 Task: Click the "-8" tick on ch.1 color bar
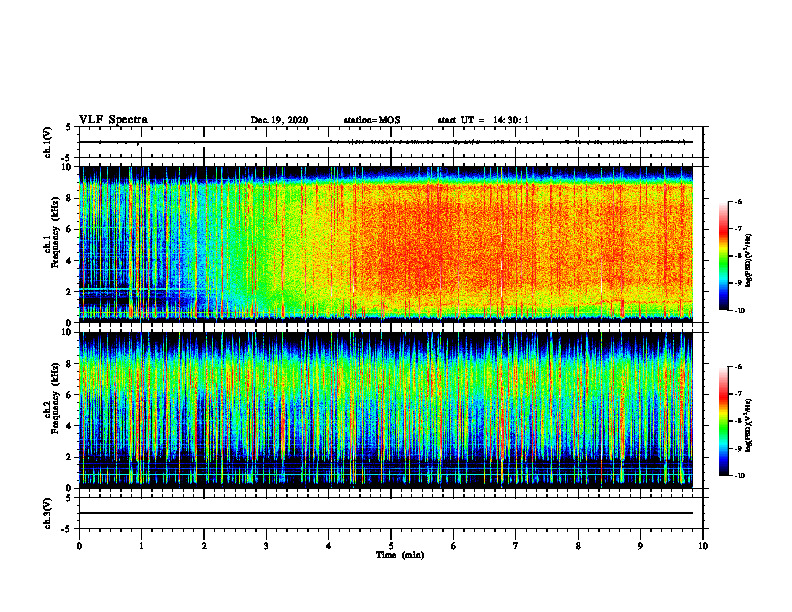[x=738, y=257]
